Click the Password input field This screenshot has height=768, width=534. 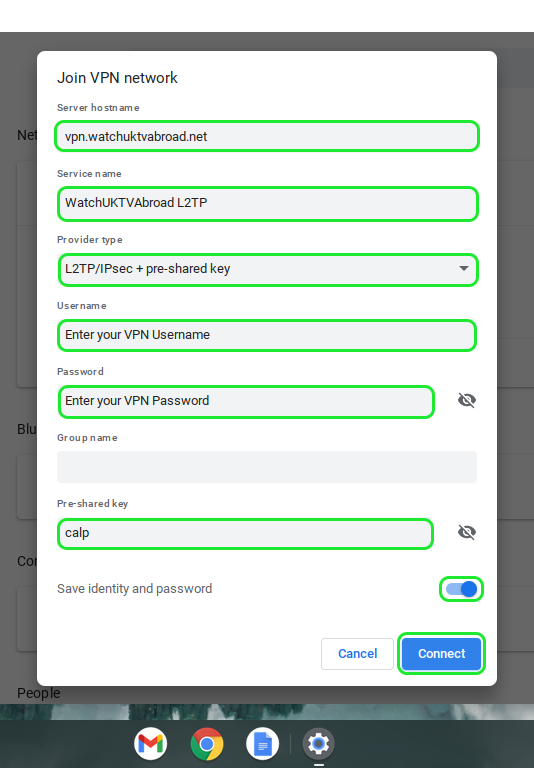tap(246, 401)
